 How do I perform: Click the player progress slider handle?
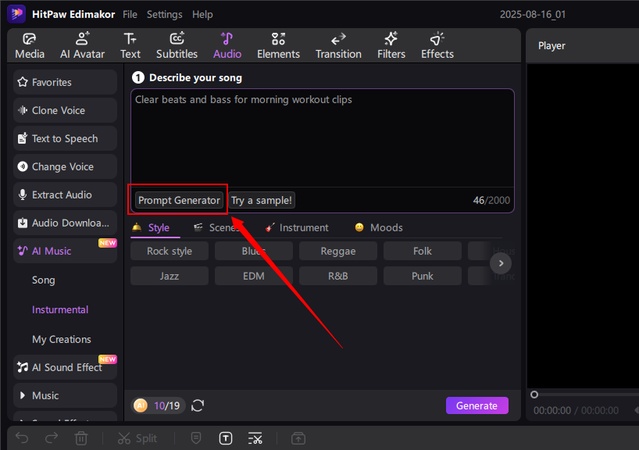point(534,394)
